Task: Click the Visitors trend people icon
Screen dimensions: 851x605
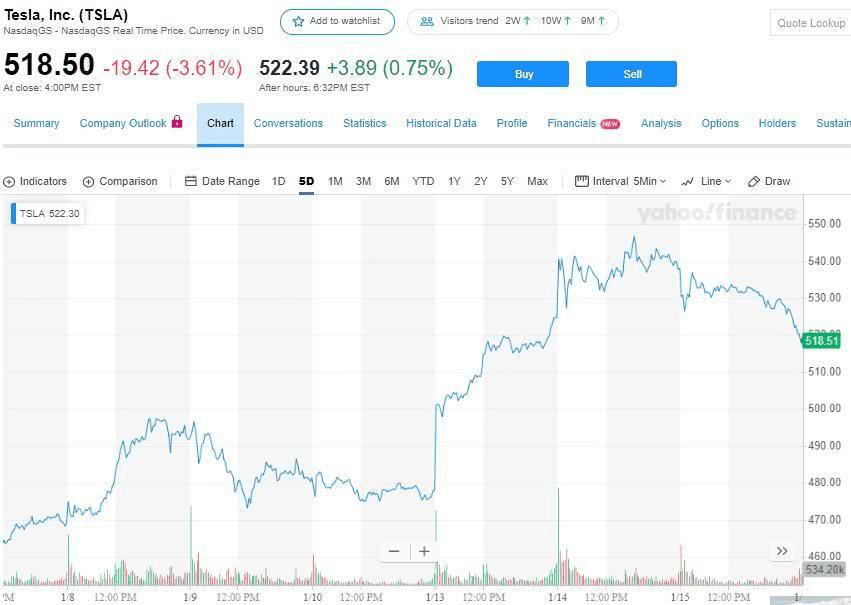Action: tap(427, 21)
